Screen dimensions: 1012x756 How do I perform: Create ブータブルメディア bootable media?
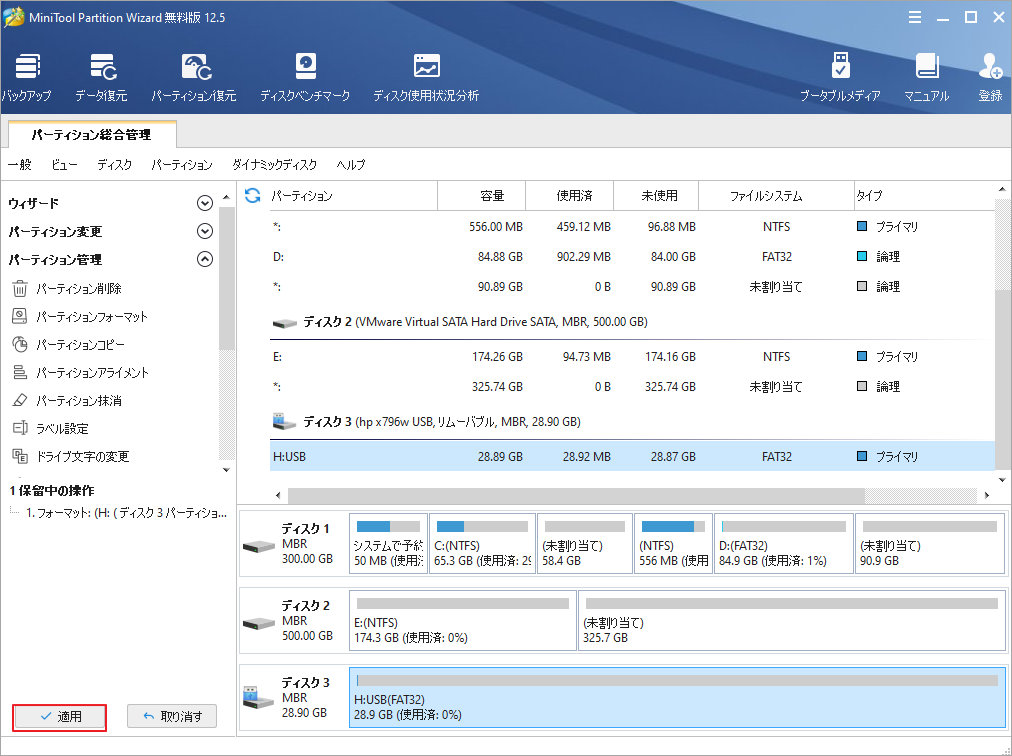coord(840,76)
